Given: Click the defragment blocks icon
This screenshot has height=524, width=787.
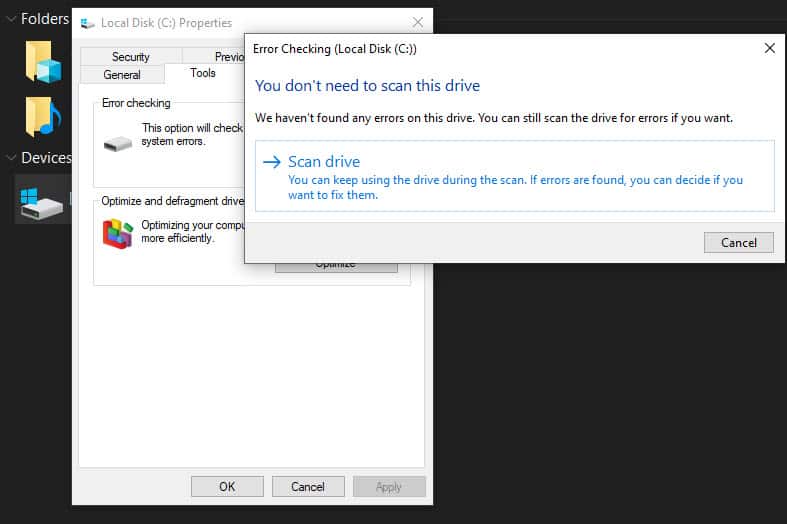Looking at the screenshot, I should pyautogui.click(x=117, y=233).
